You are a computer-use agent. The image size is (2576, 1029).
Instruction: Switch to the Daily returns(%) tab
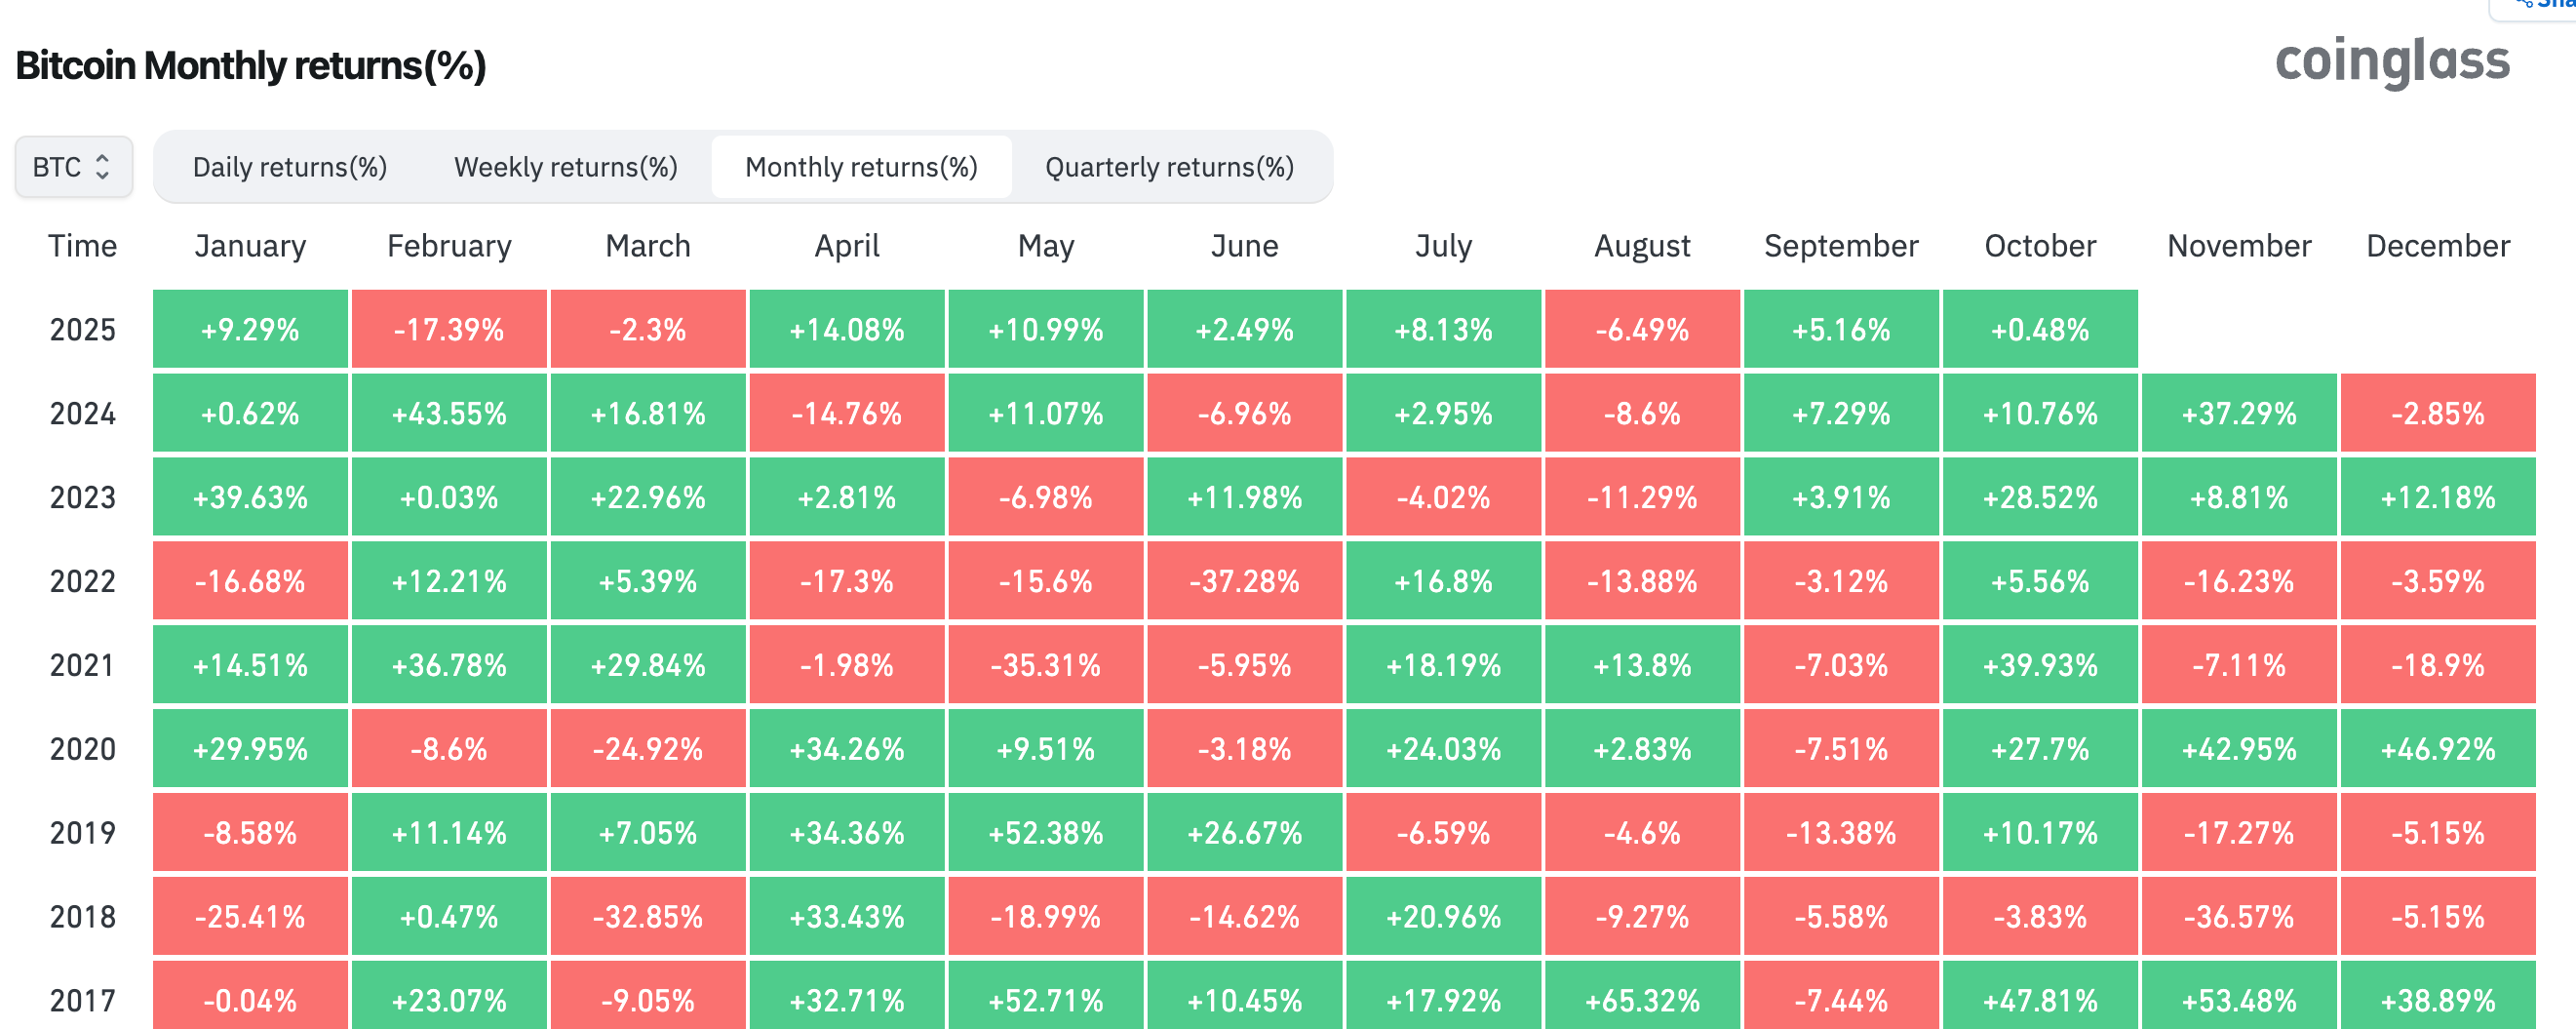click(x=290, y=167)
